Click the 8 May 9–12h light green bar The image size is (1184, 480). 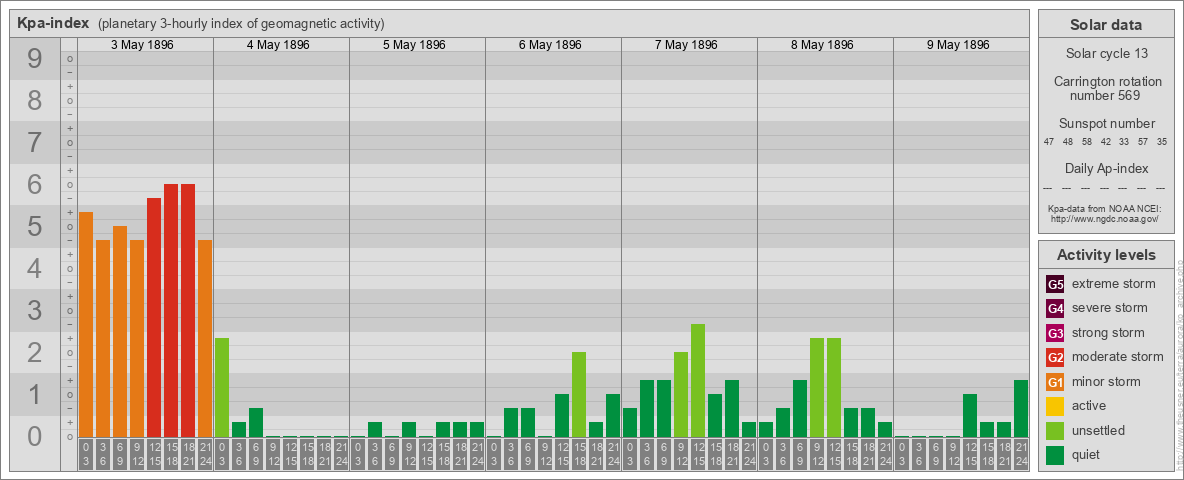point(817,388)
